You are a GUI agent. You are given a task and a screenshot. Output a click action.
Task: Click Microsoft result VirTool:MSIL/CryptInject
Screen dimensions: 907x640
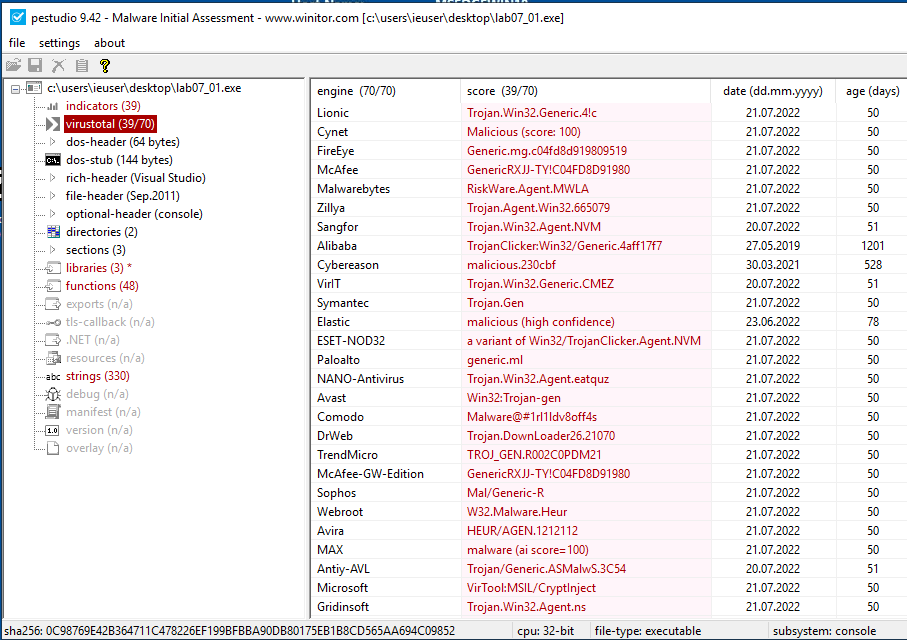pos(531,588)
